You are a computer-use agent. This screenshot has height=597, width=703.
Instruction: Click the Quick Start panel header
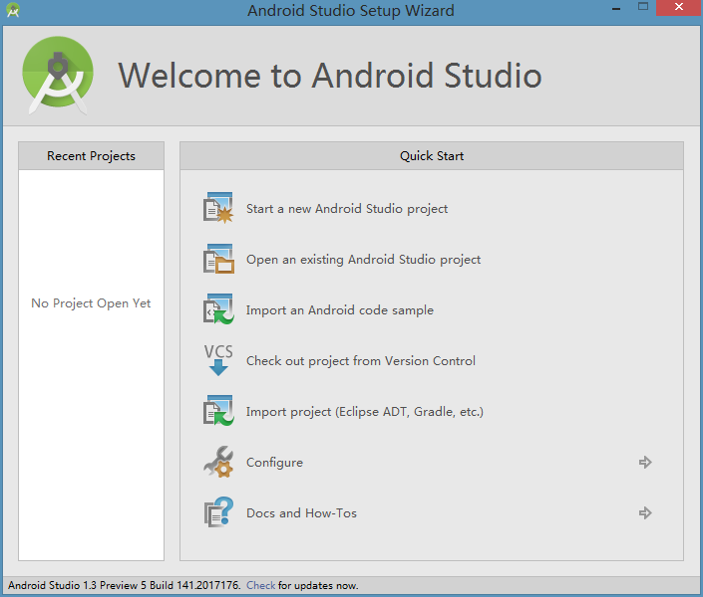tap(432, 156)
